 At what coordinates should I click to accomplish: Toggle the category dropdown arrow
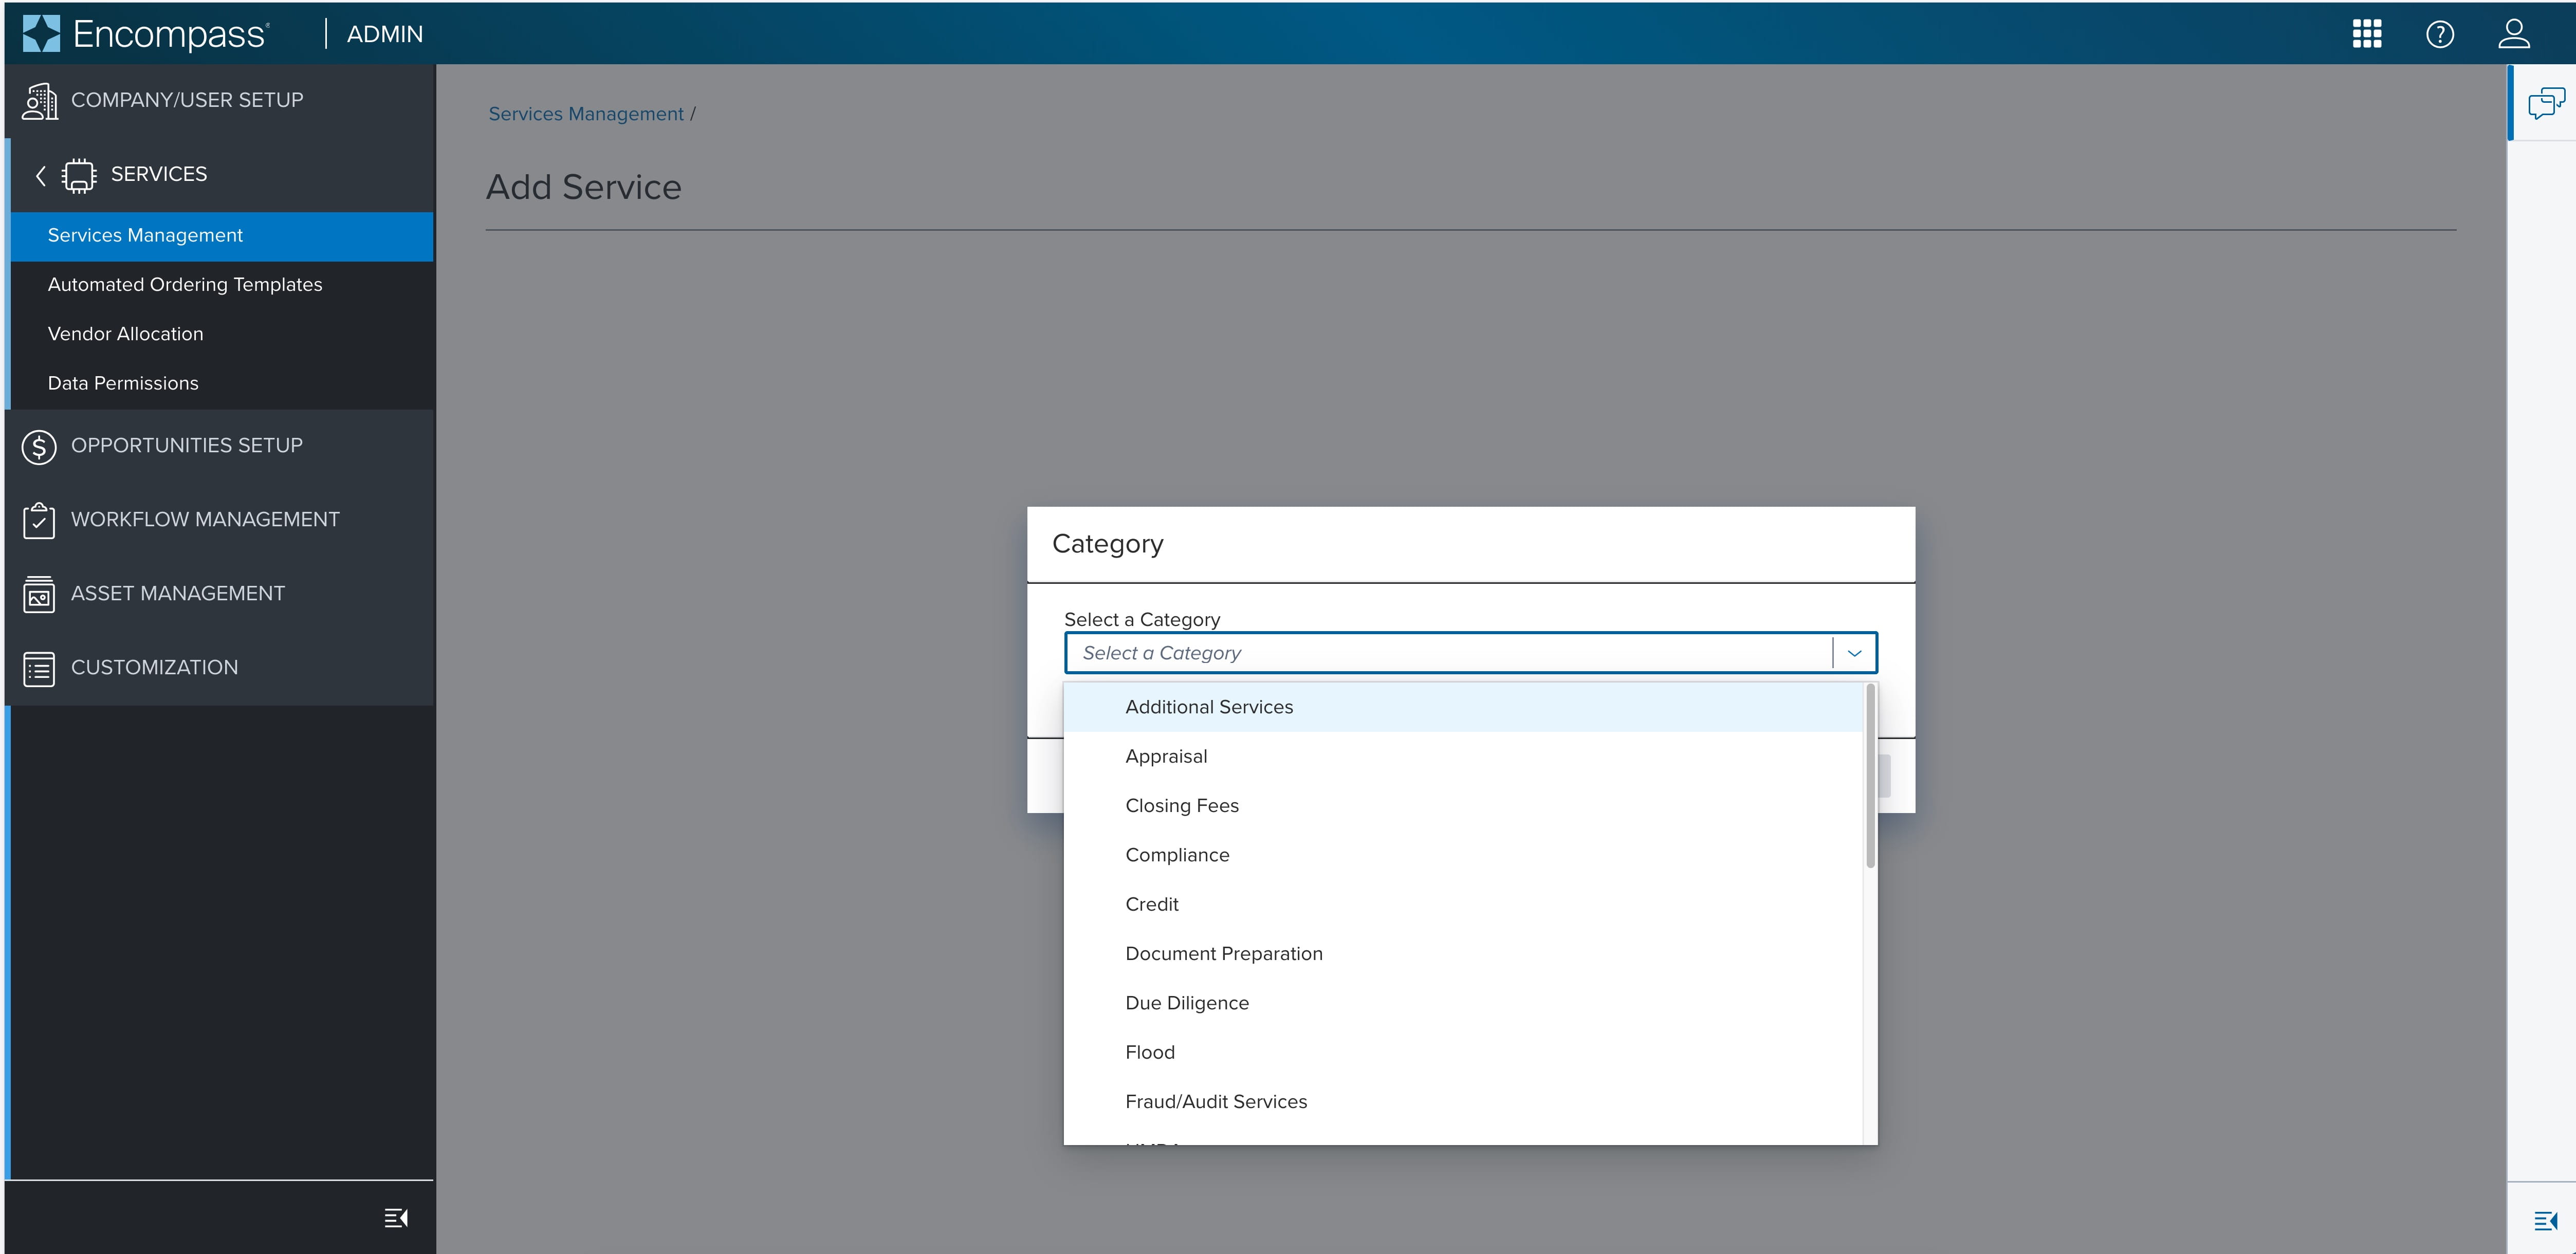(x=1854, y=653)
